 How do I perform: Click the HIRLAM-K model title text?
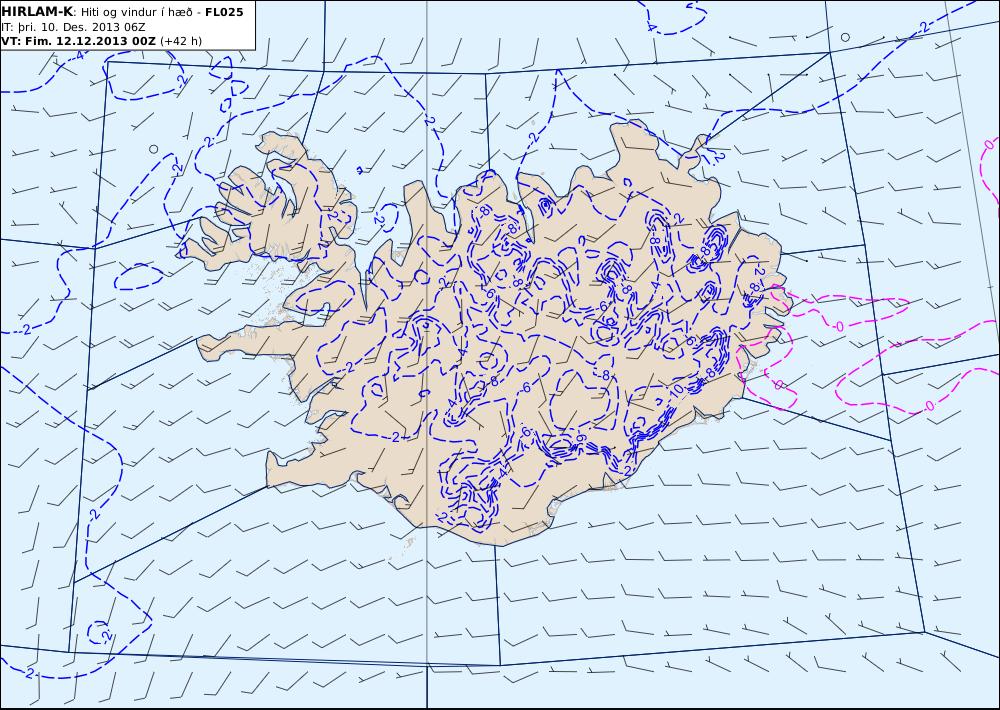click(37, 12)
